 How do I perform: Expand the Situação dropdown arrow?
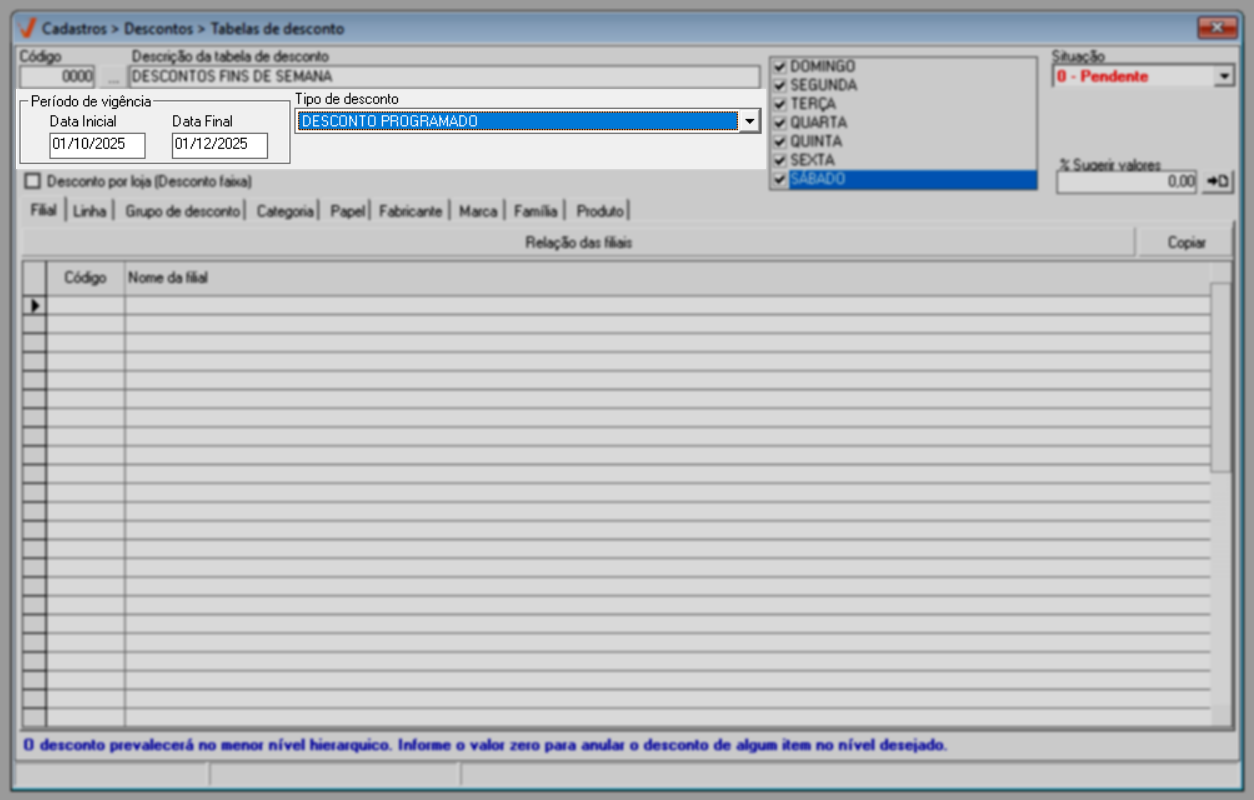point(1224,76)
